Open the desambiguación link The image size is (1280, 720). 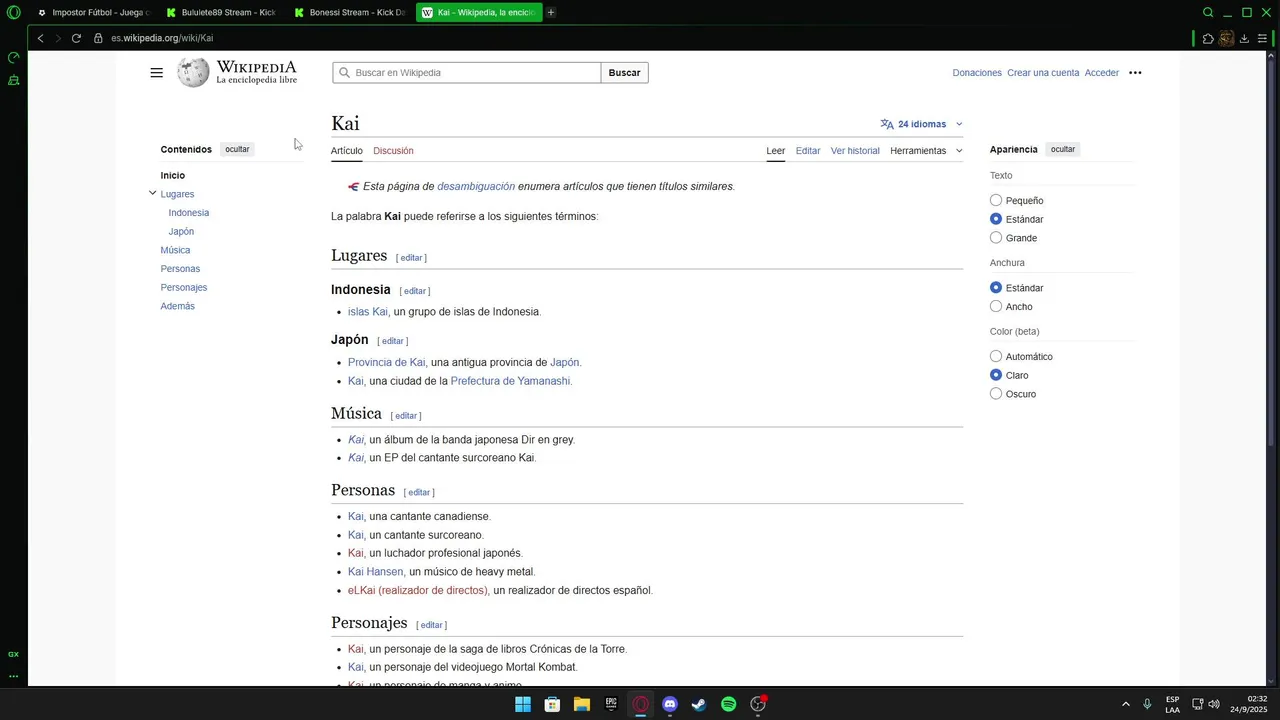click(x=476, y=186)
